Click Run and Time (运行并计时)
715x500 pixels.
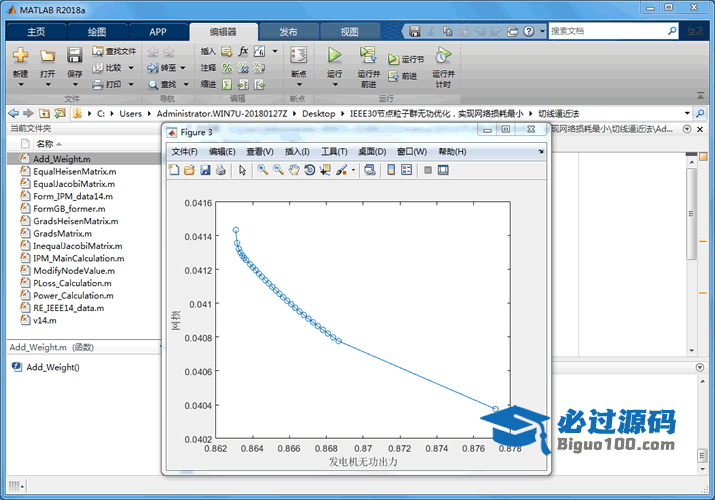click(443, 67)
